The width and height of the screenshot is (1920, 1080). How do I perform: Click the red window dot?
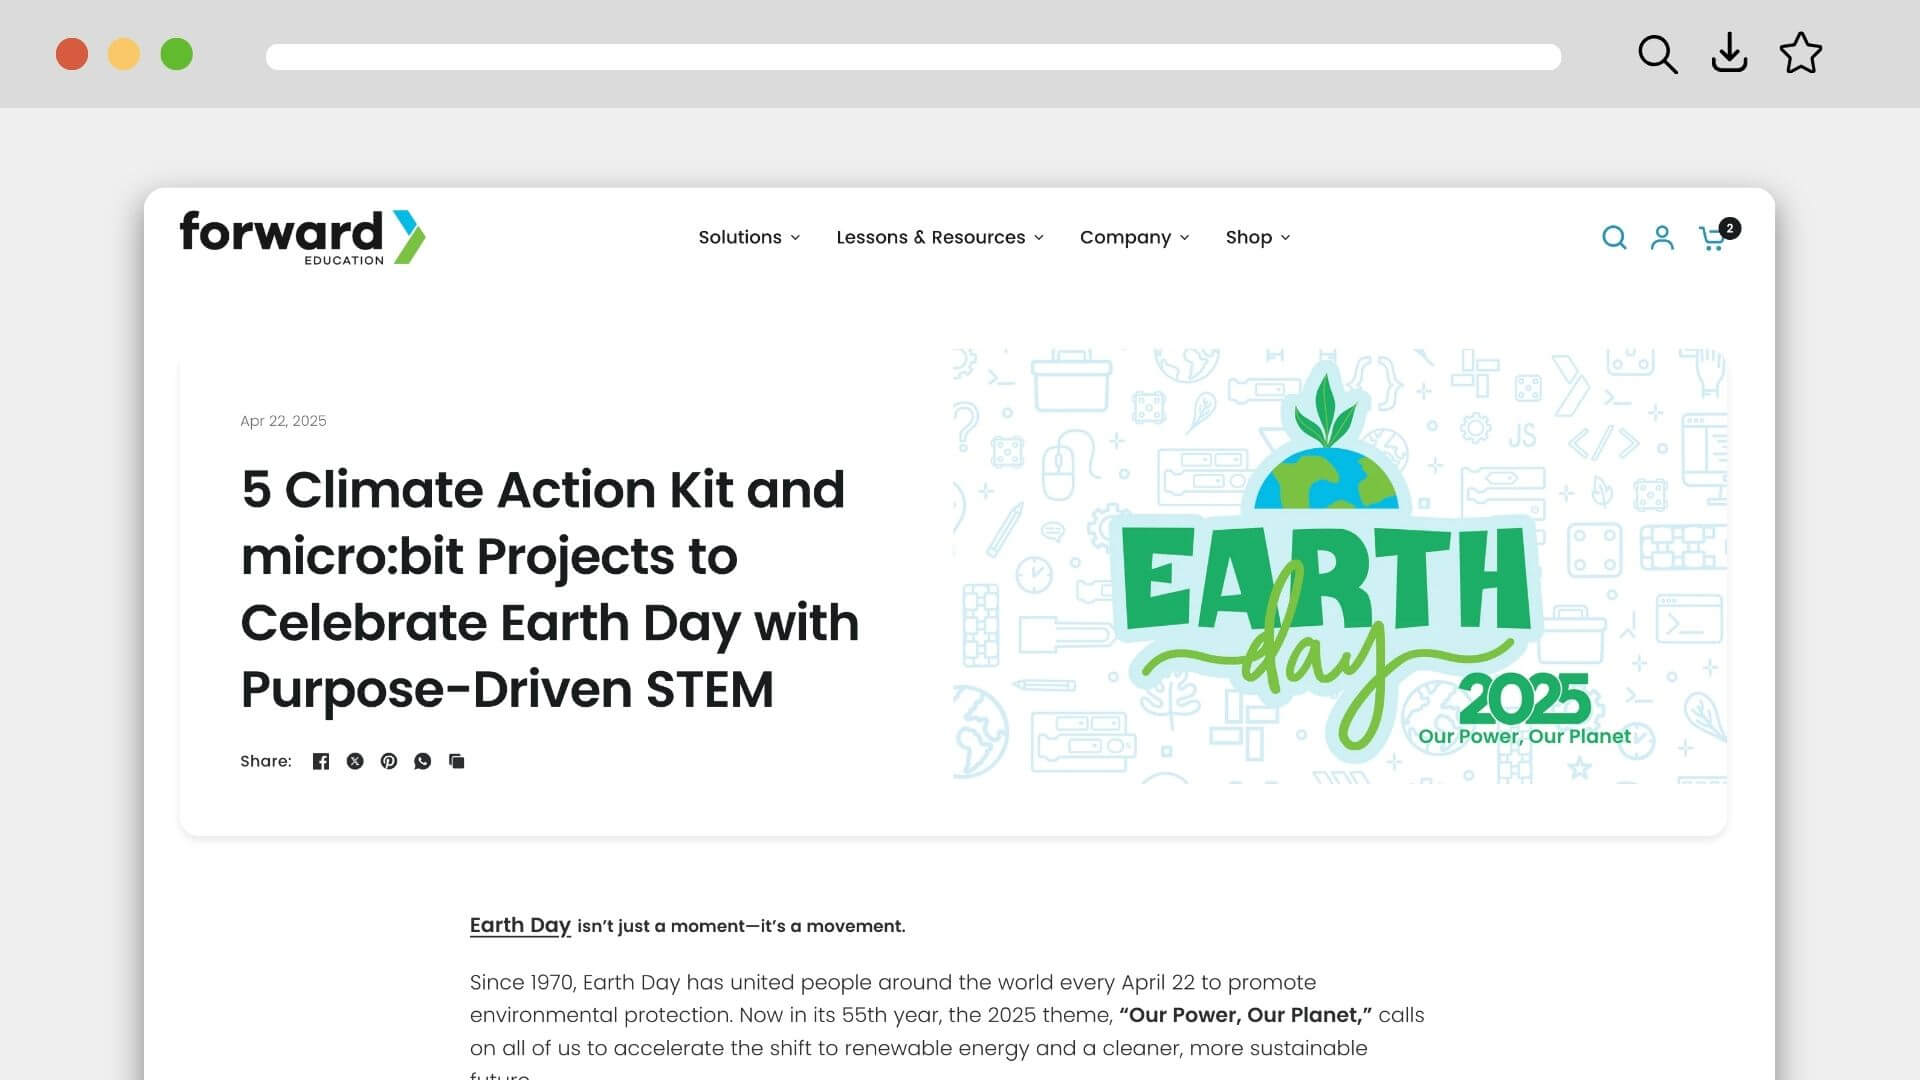pyautogui.click(x=72, y=54)
